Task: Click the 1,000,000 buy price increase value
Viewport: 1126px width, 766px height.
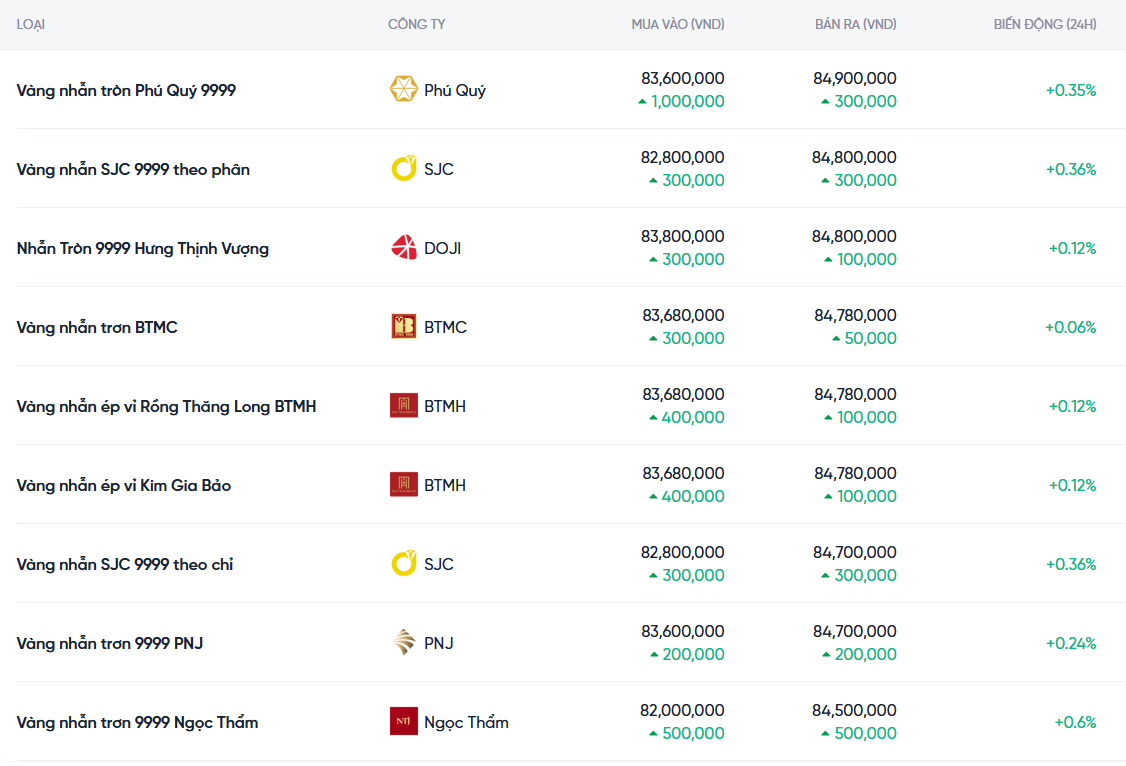Action: tap(688, 101)
